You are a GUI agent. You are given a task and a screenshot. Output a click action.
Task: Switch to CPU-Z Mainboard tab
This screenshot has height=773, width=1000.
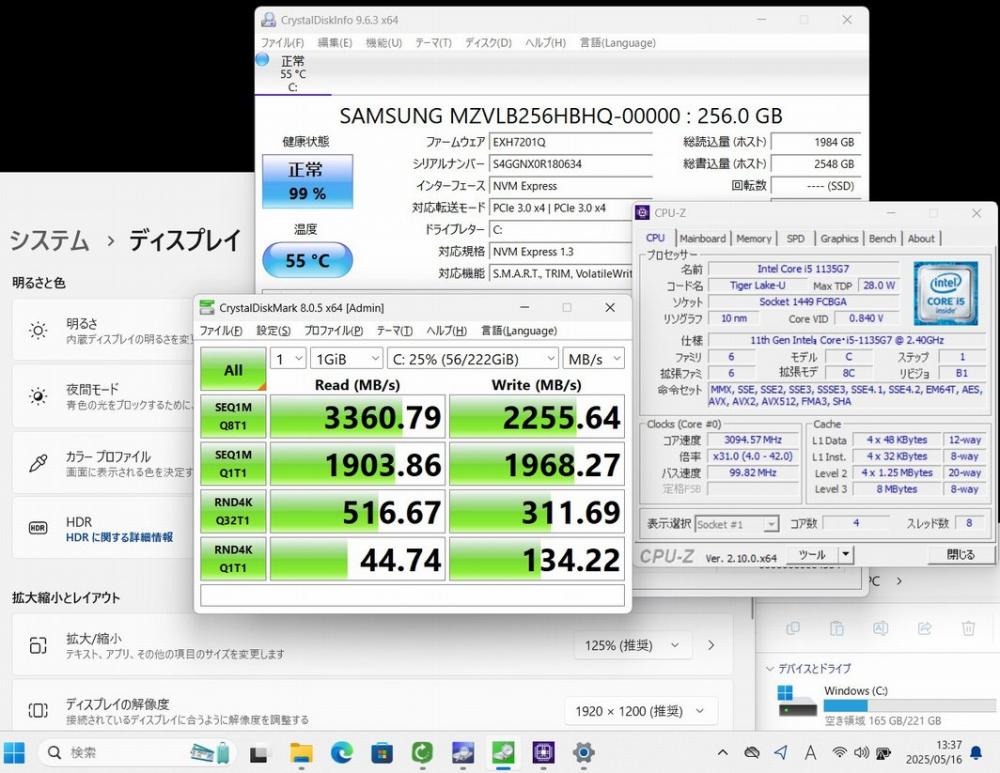click(703, 239)
